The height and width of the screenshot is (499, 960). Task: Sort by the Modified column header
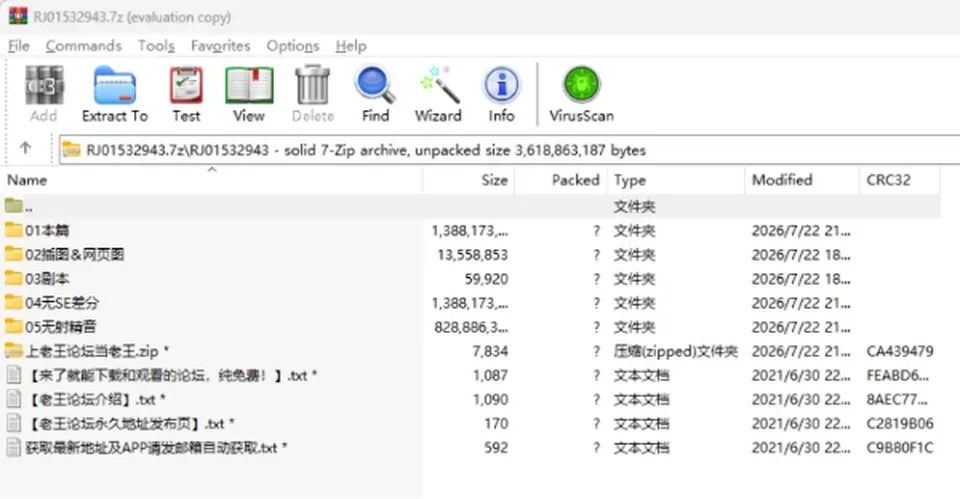click(x=802, y=180)
